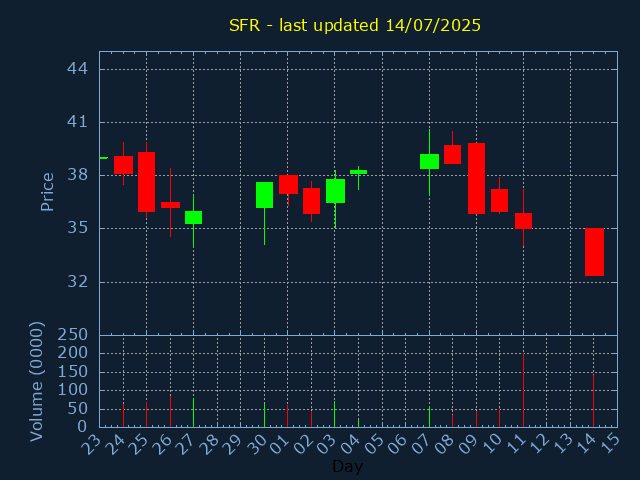The image size is (640, 480).
Task: Click the Day axis title
Action: click(347, 466)
